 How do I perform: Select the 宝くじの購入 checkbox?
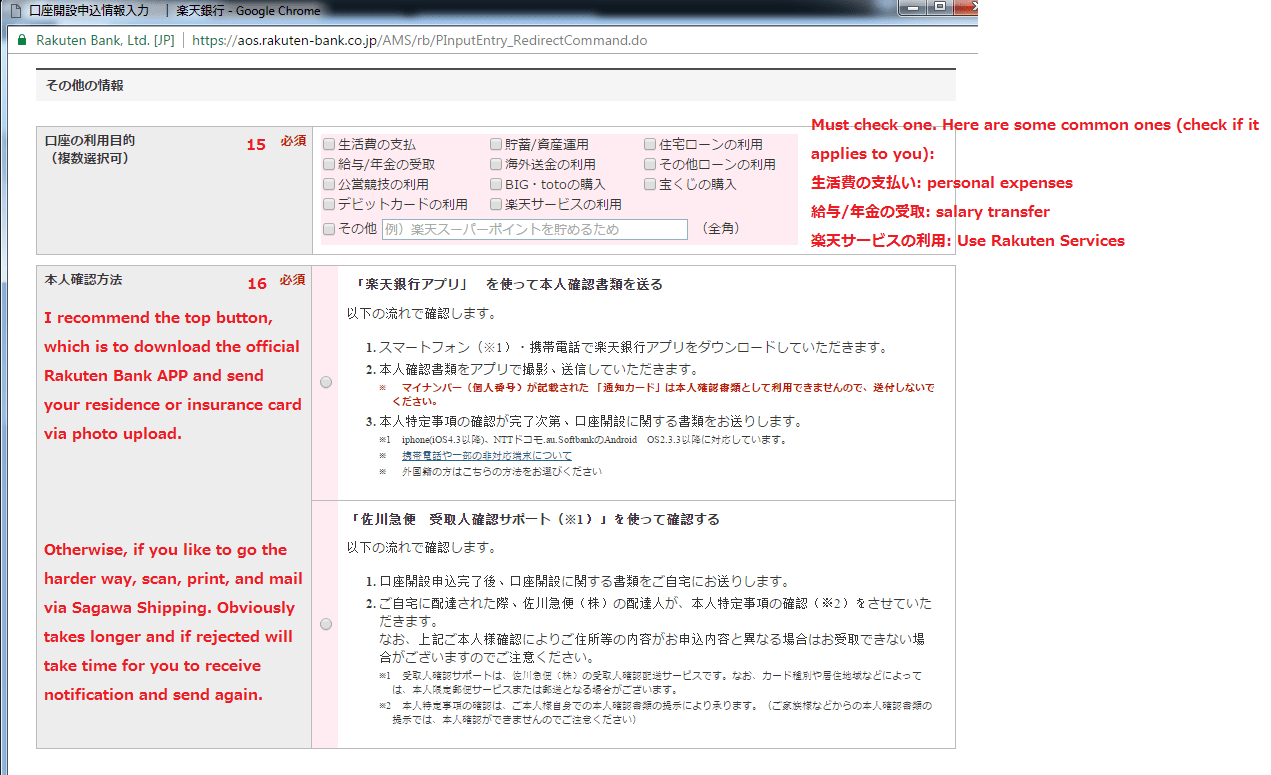pos(650,185)
